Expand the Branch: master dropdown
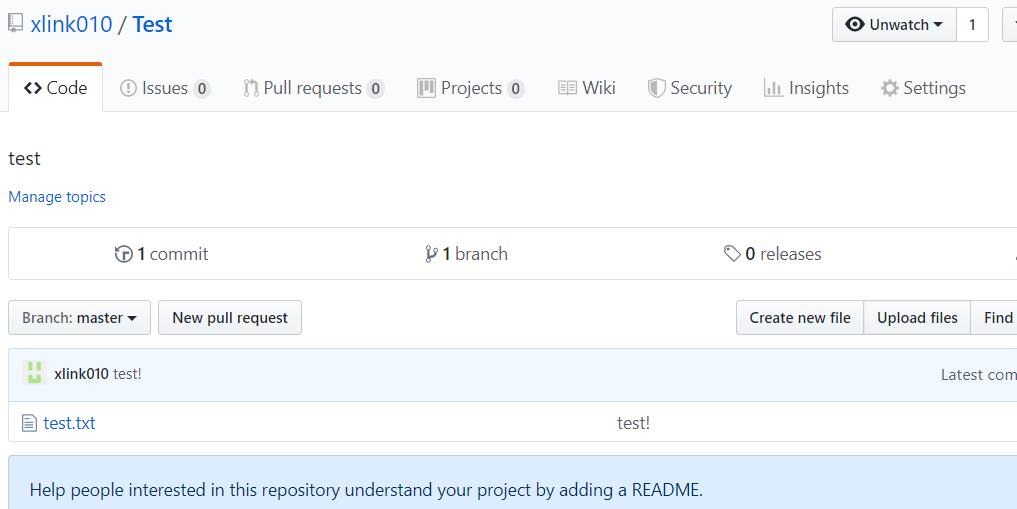 79,318
